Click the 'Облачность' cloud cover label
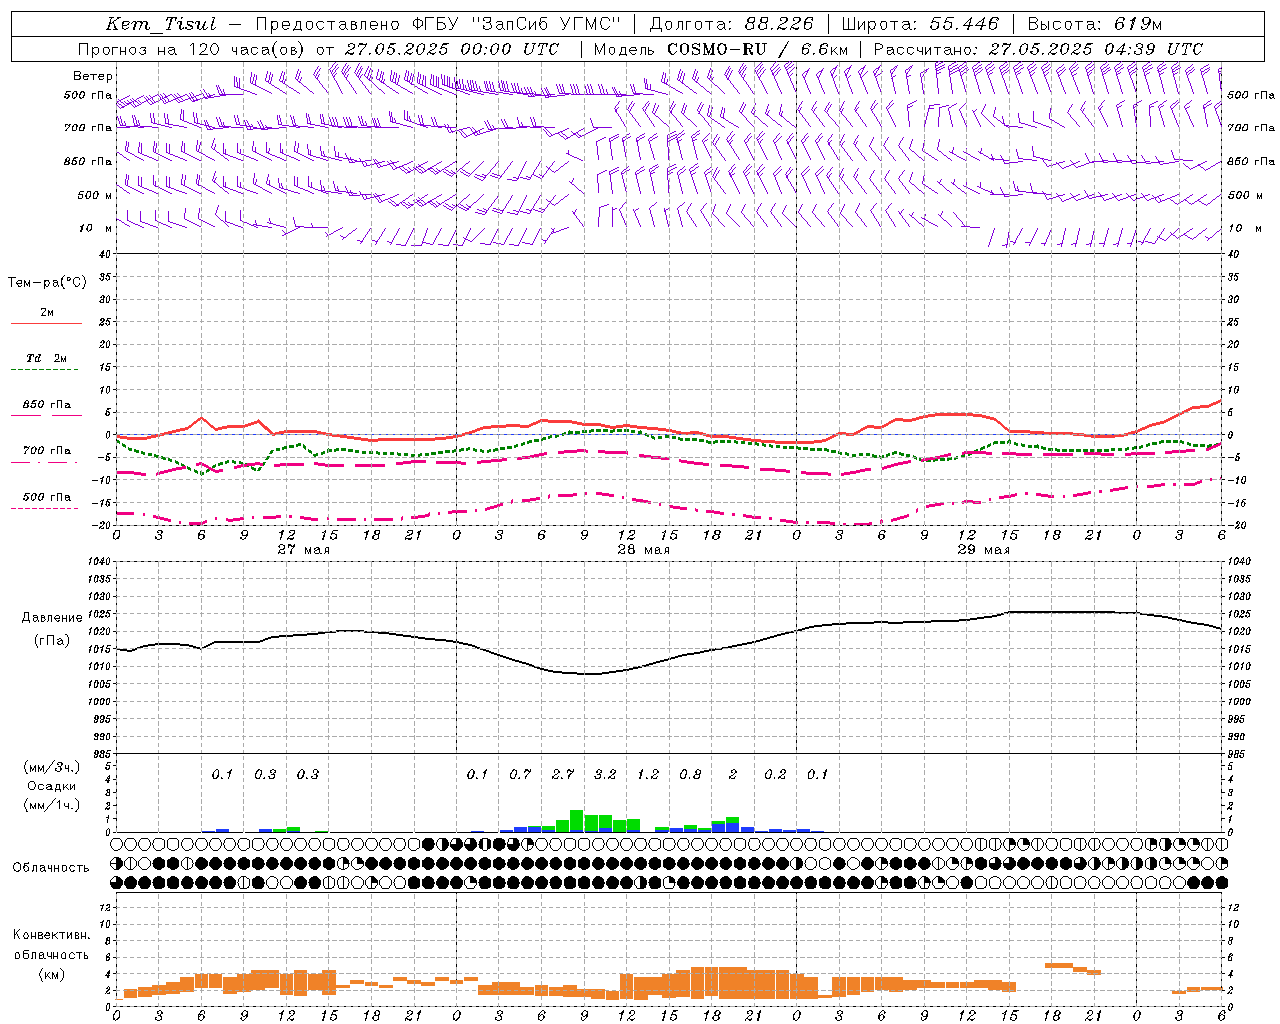 pos(51,868)
